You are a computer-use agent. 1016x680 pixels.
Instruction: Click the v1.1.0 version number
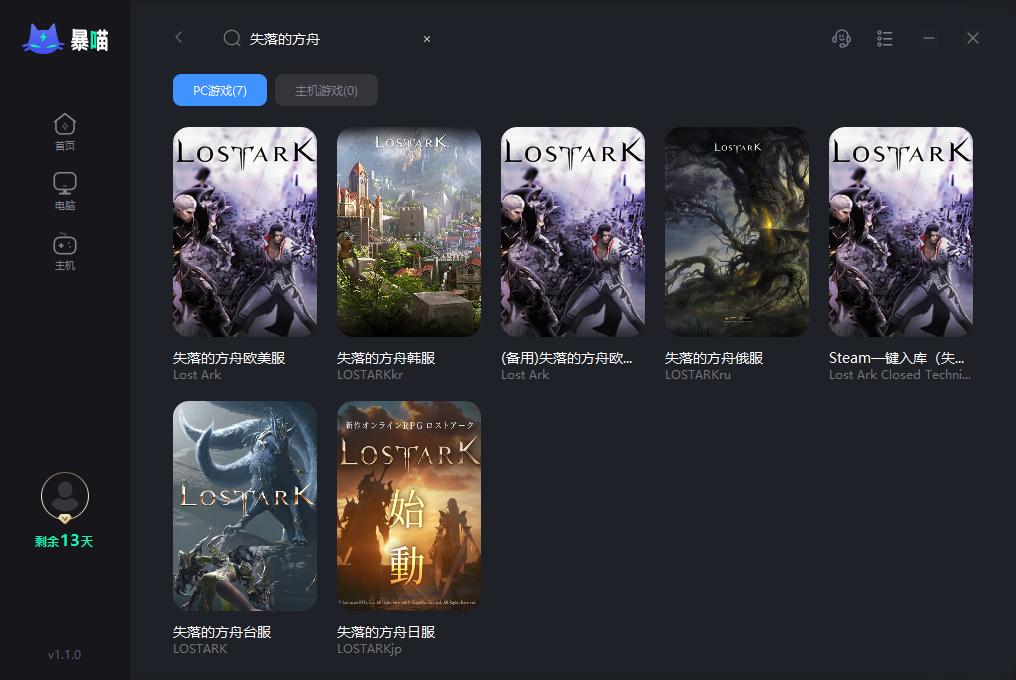pyautogui.click(x=64, y=655)
